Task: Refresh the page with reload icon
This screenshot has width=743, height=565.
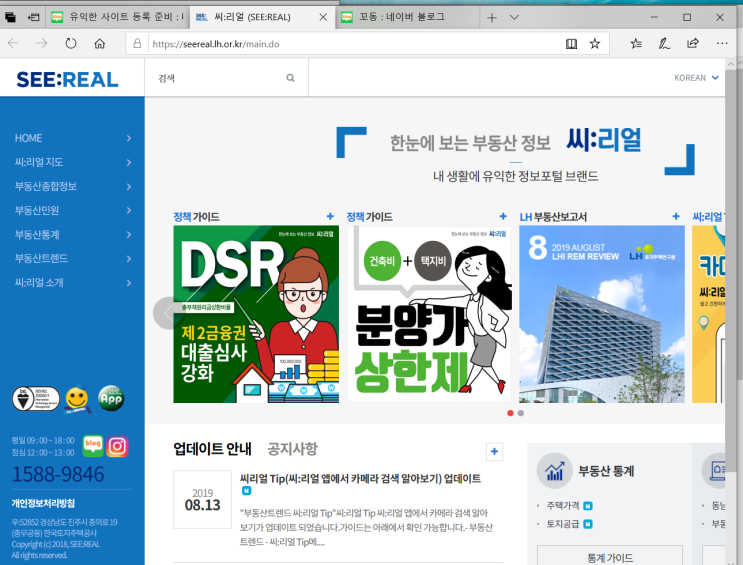Action: tap(71, 44)
